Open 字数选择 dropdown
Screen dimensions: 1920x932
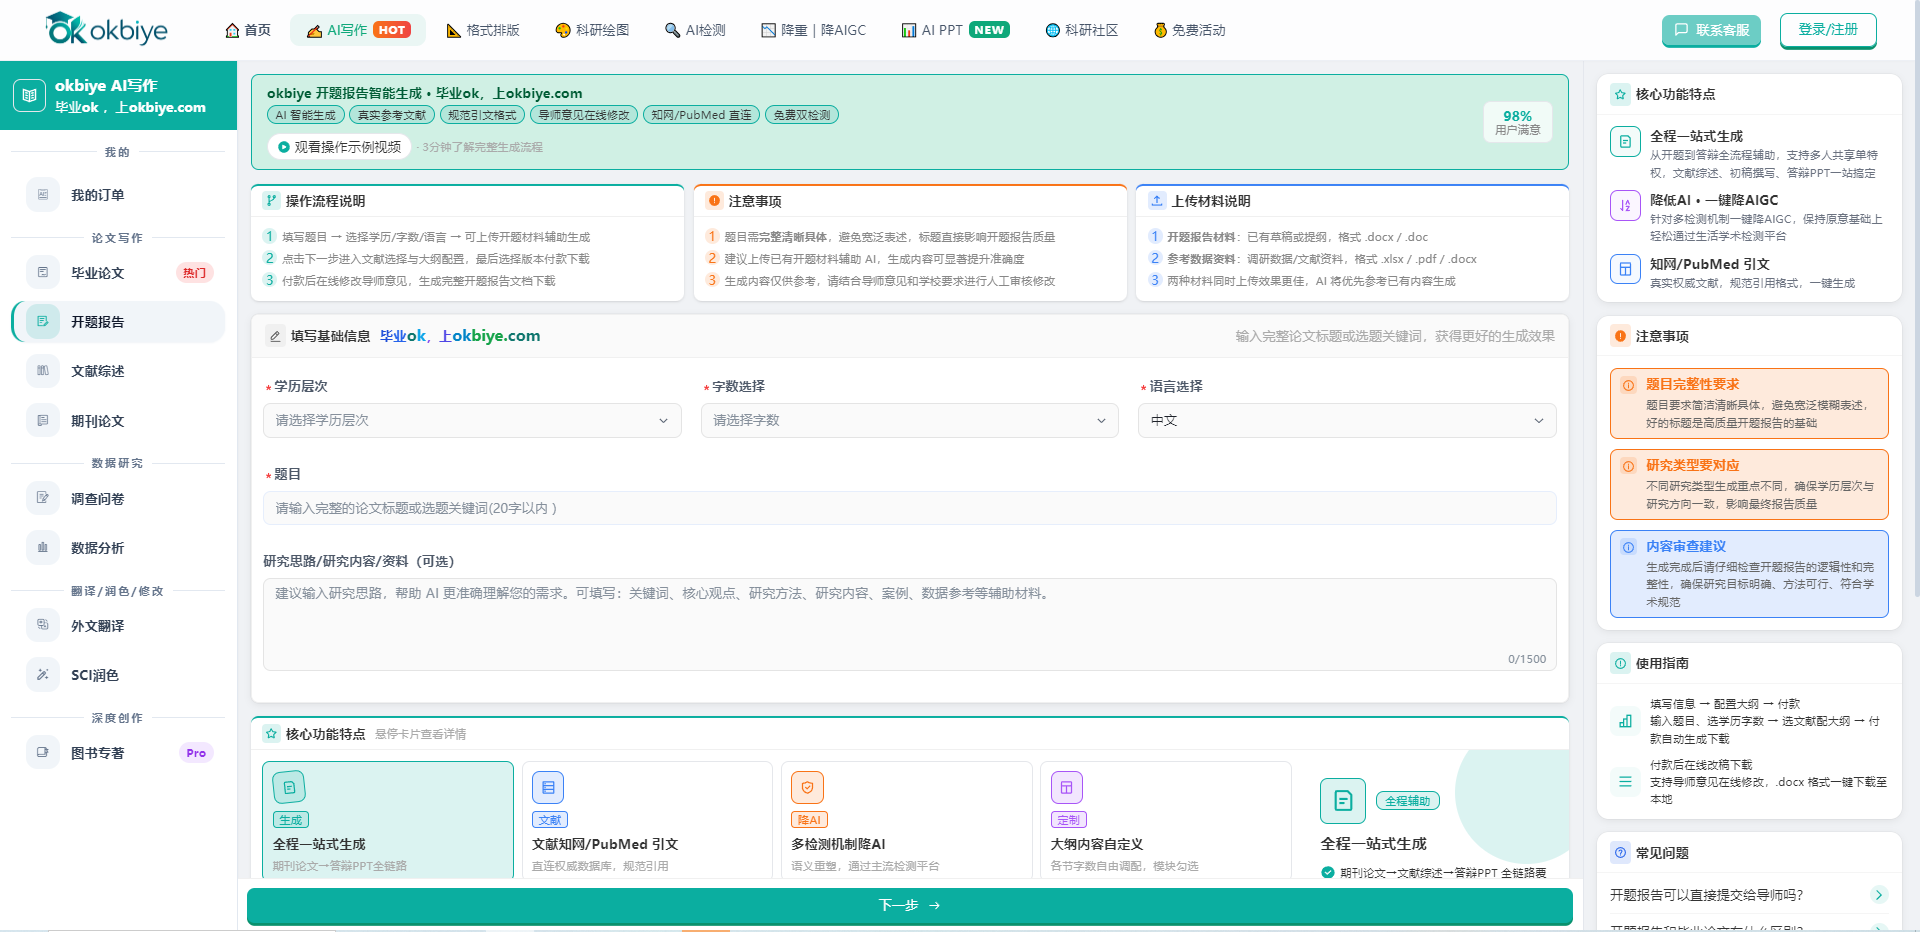pyautogui.click(x=910, y=420)
